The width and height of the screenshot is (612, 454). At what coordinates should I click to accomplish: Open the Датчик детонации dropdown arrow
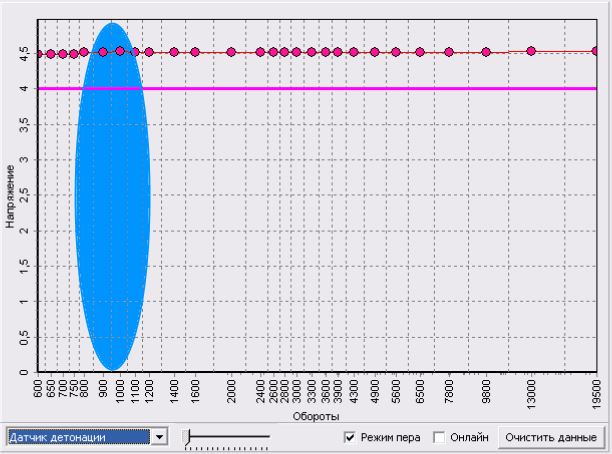[x=159, y=437]
